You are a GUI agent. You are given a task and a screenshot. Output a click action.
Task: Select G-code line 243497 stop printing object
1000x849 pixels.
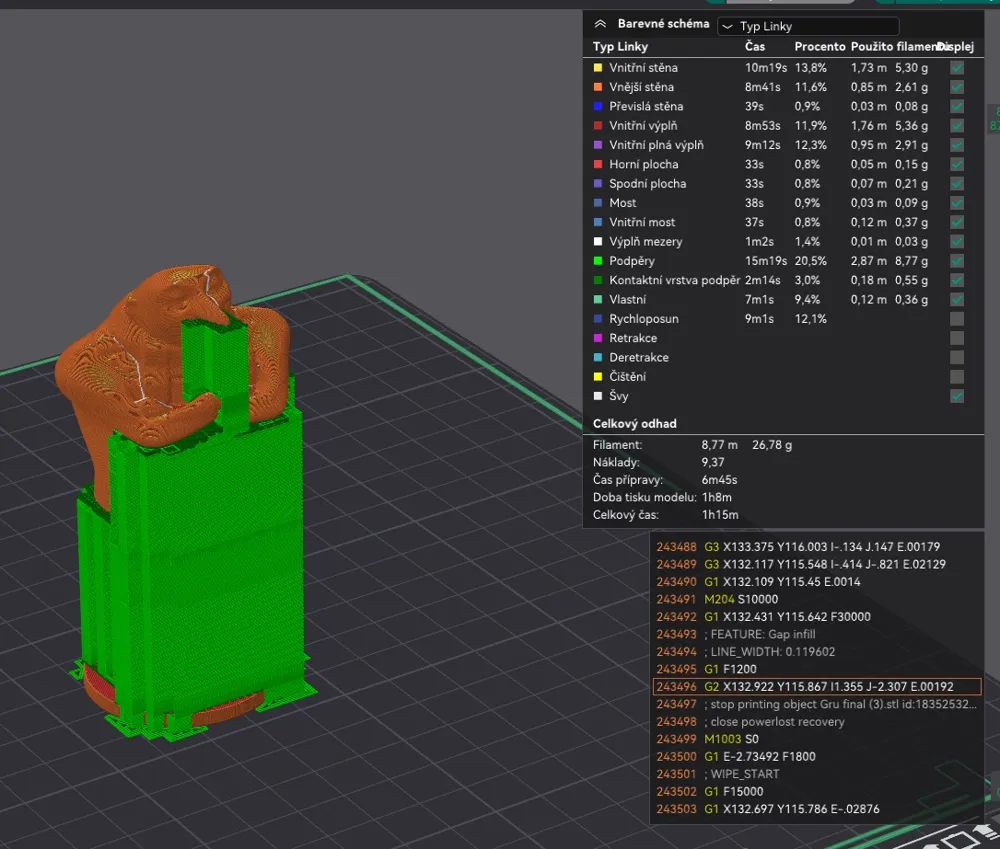click(816, 704)
